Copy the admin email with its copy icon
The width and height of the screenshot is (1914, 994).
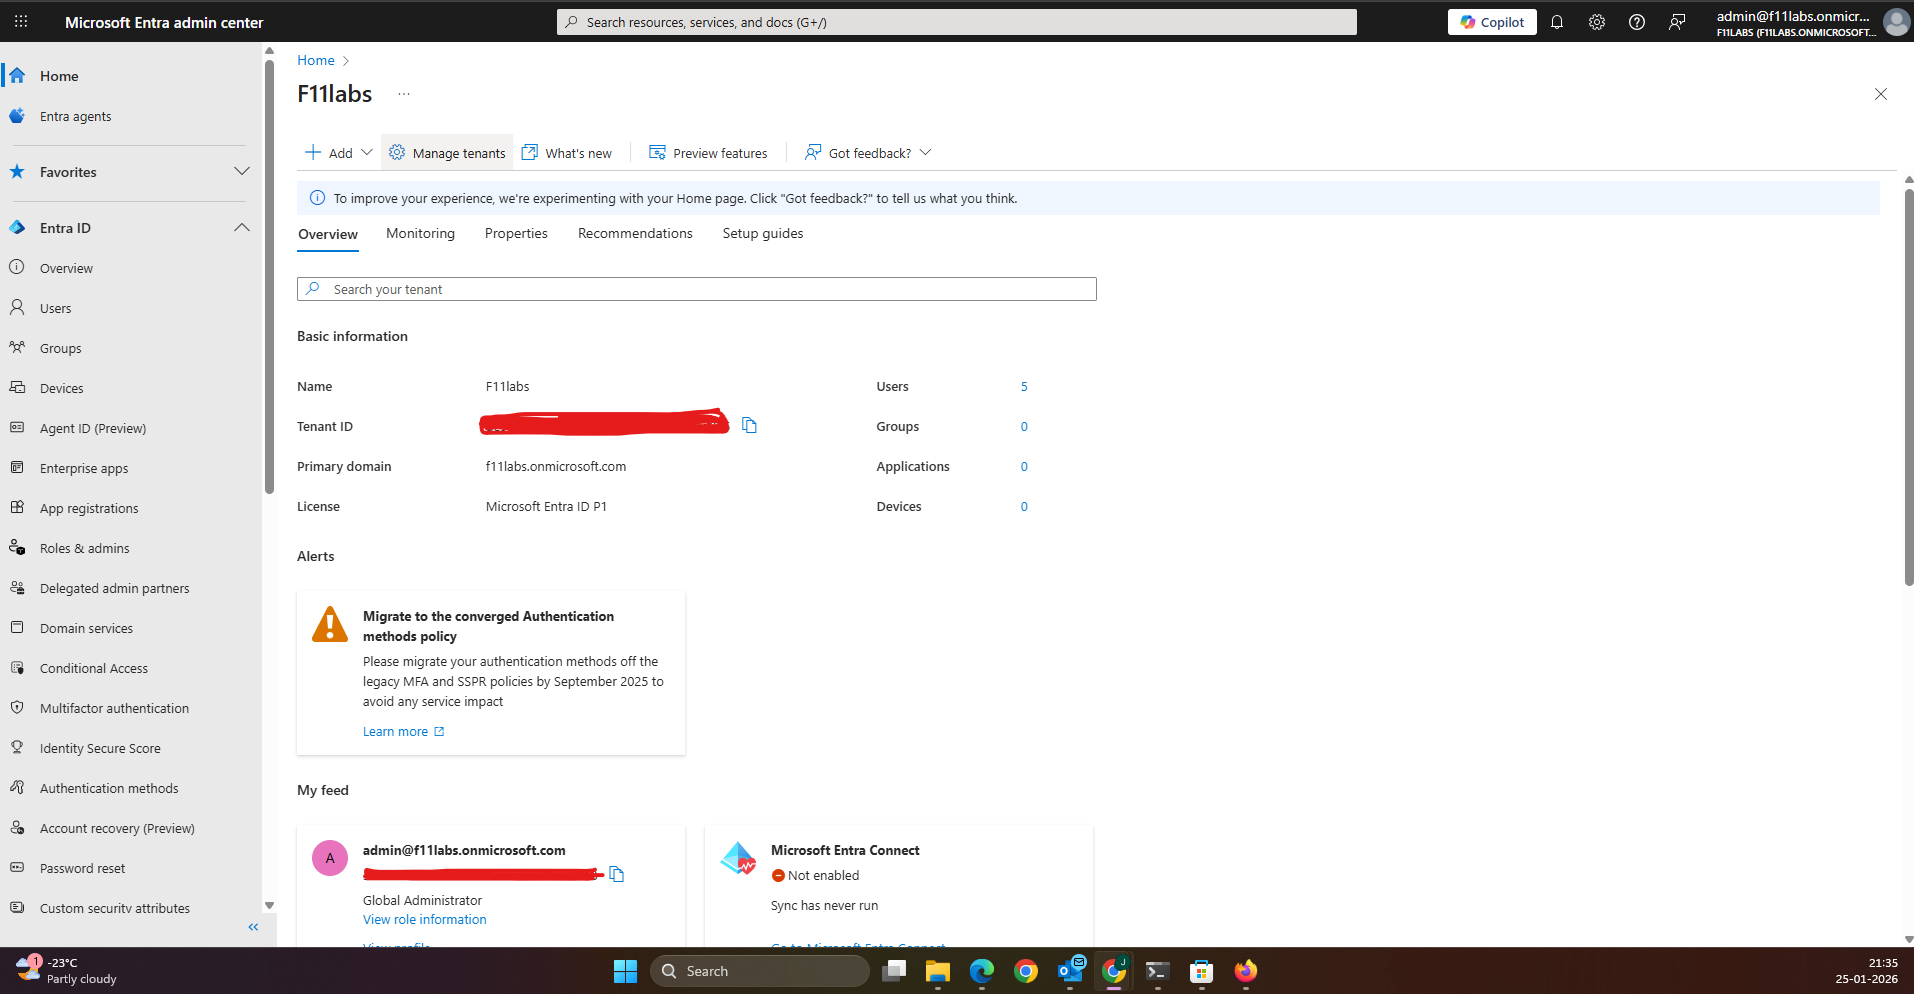(616, 873)
